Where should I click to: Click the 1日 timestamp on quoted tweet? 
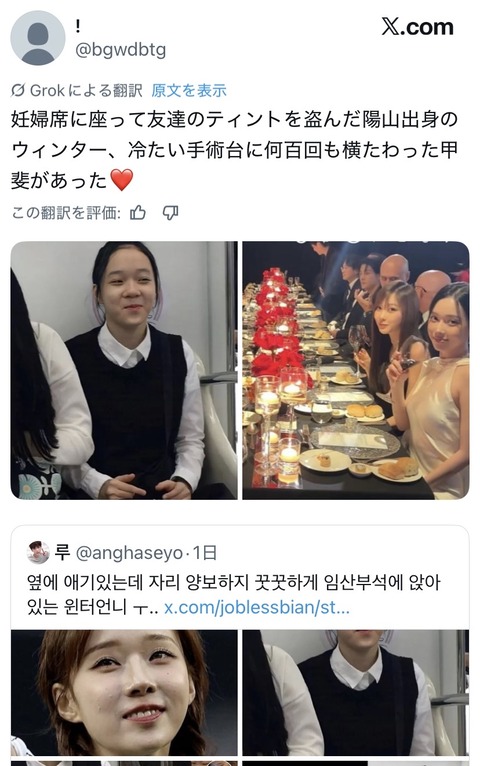pos(205,553)
